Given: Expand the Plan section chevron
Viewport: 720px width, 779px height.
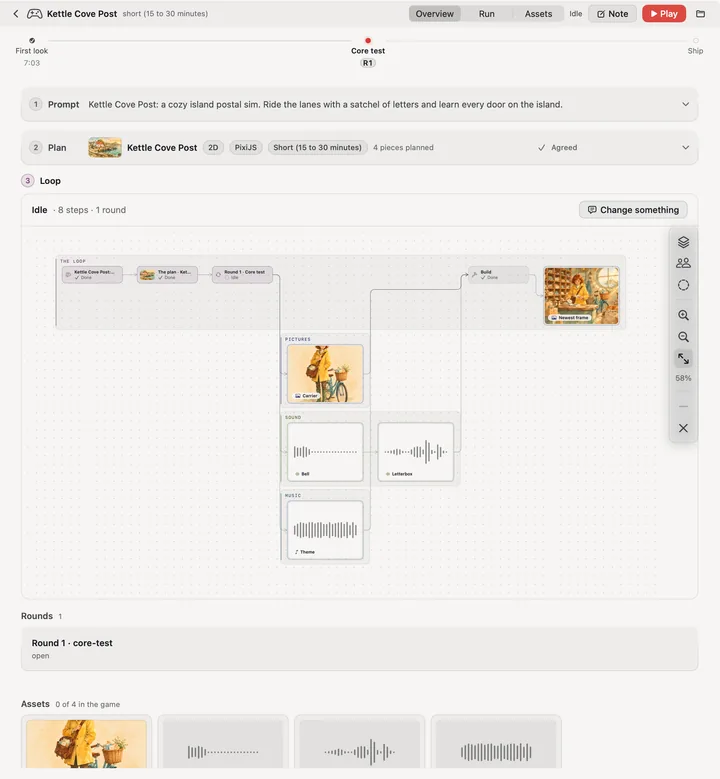Looking at the screenshot, I should click(x=685, y=148).
